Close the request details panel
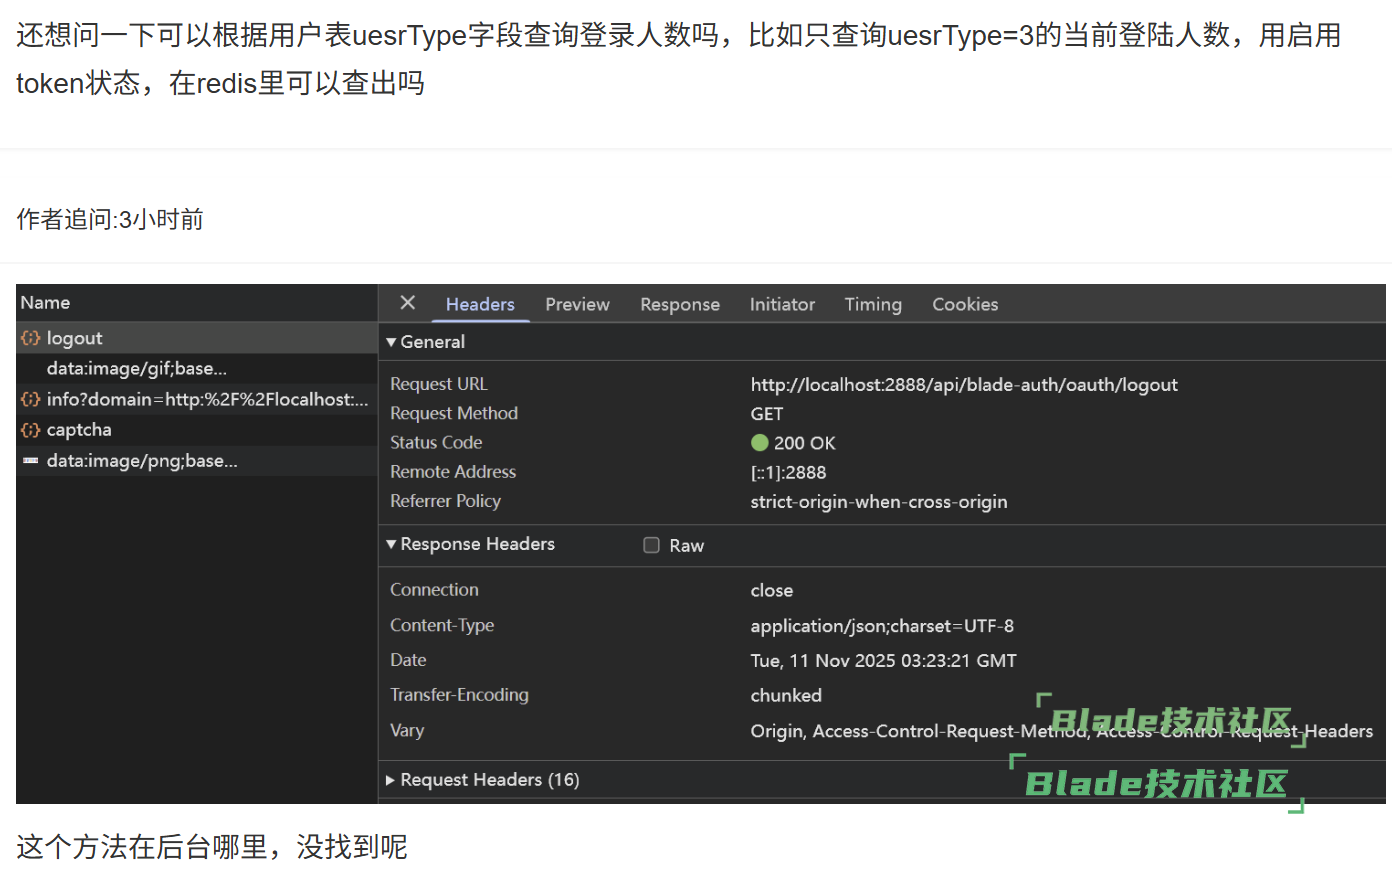Screen dimensions: 1392x875 407,303
